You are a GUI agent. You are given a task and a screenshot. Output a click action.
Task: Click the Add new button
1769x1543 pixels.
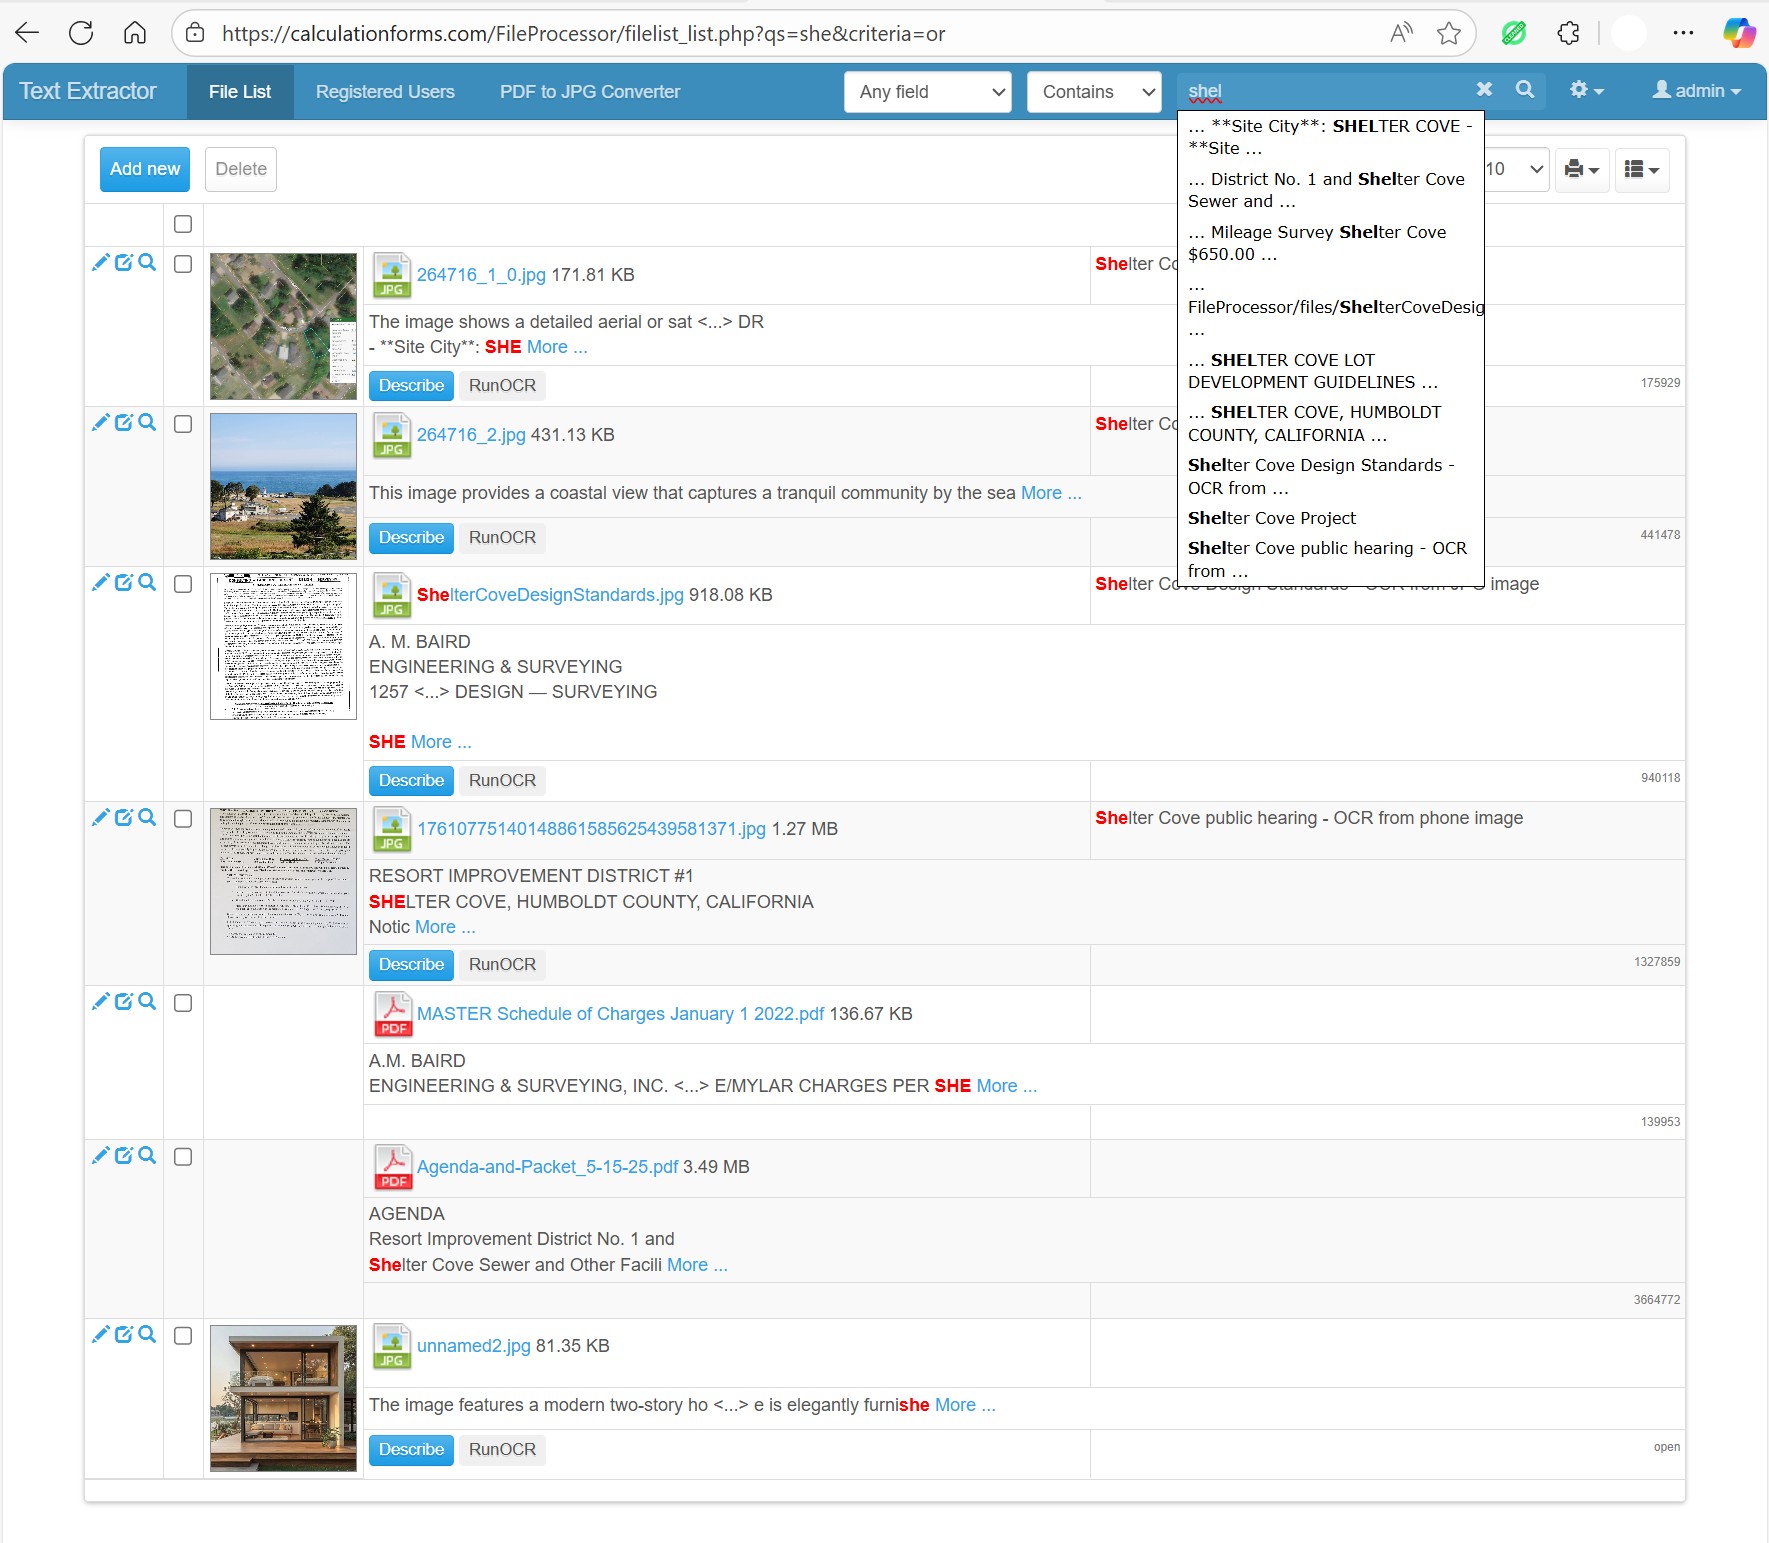coord(145,169)
